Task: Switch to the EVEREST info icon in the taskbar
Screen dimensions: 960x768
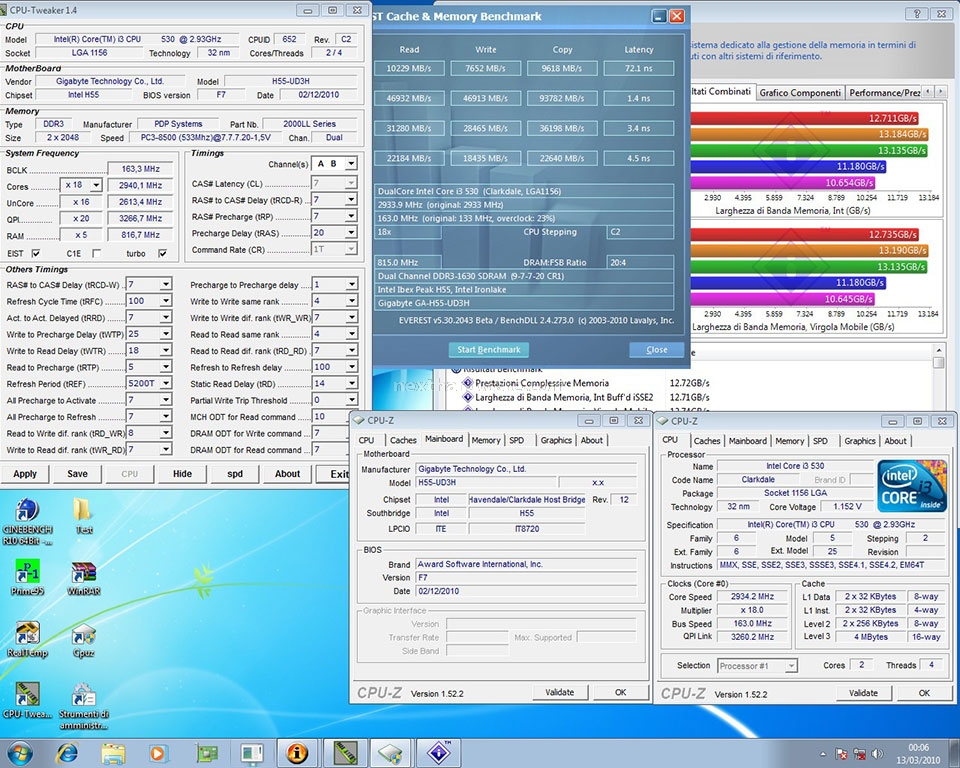Action: [298, 753]
